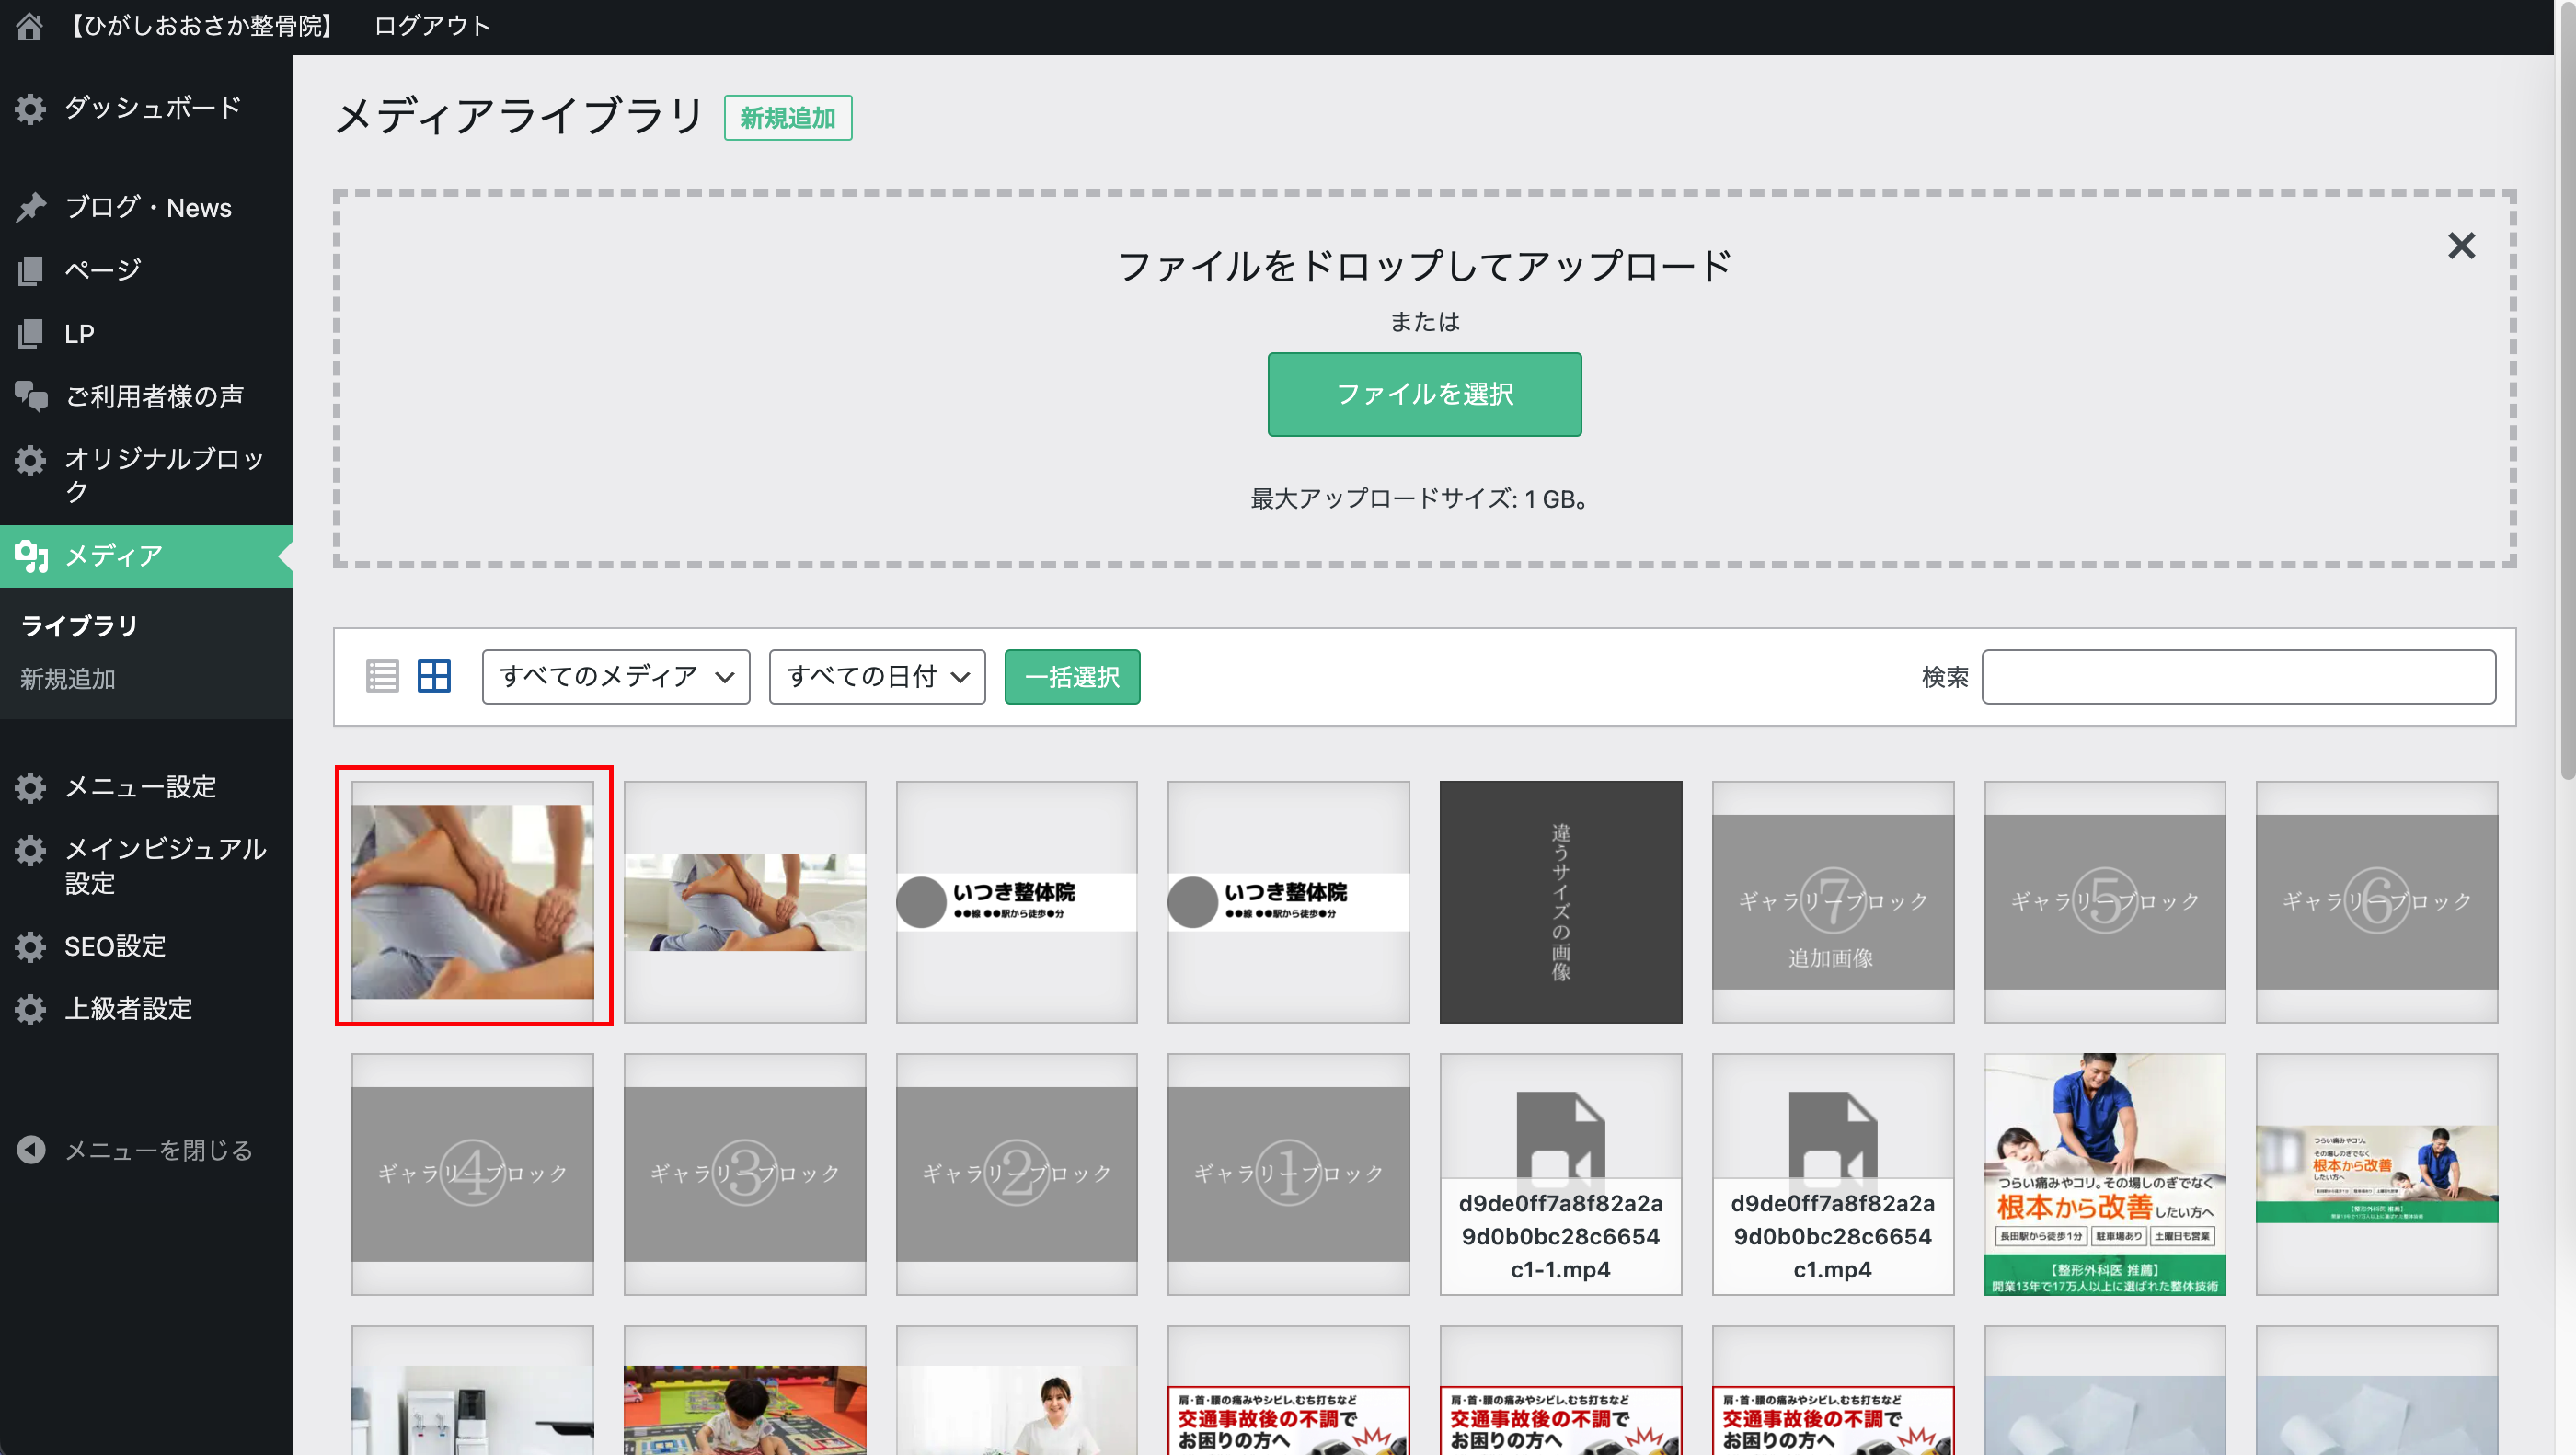Close the upload drop area
Image resolution: width=2576 pixels, height=1455 pixels.
pyautogui.click(x=2461, y=246)
